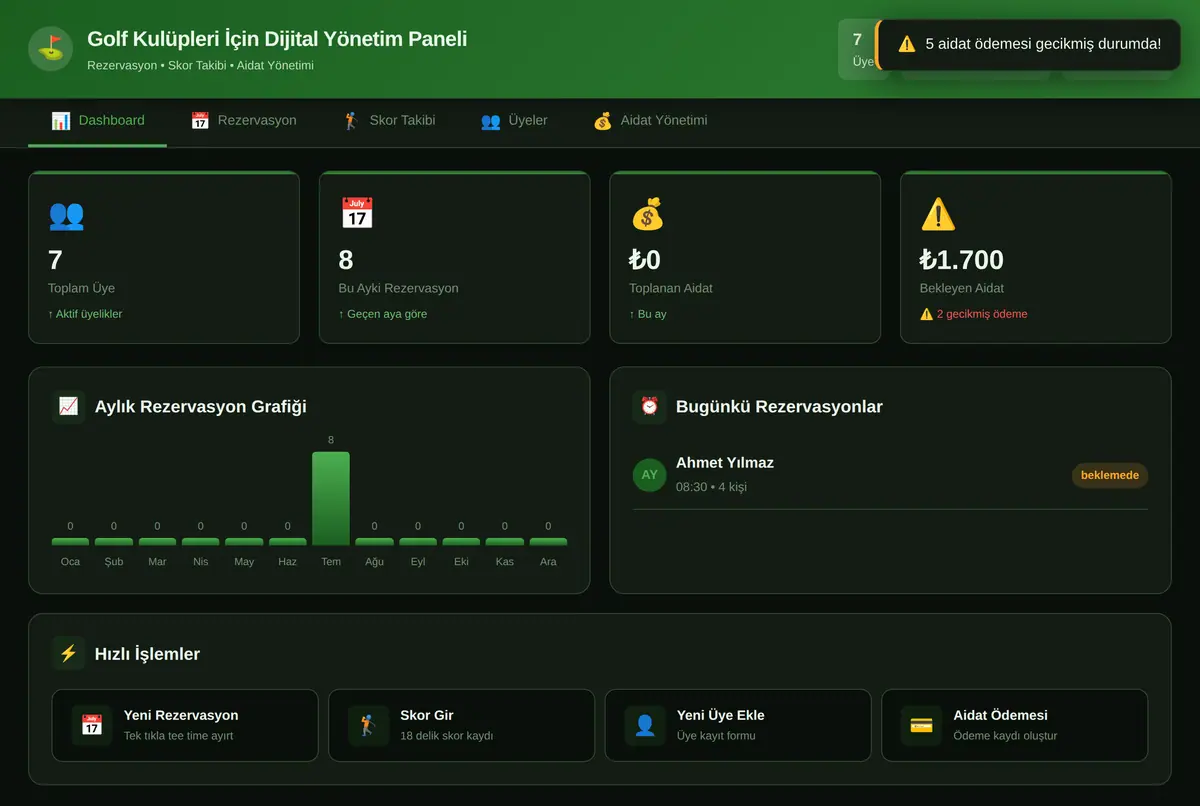Click the "Bekleyen Aidat" label
The height and width of the screenshot is (806, 1200).
click(962, 288)
